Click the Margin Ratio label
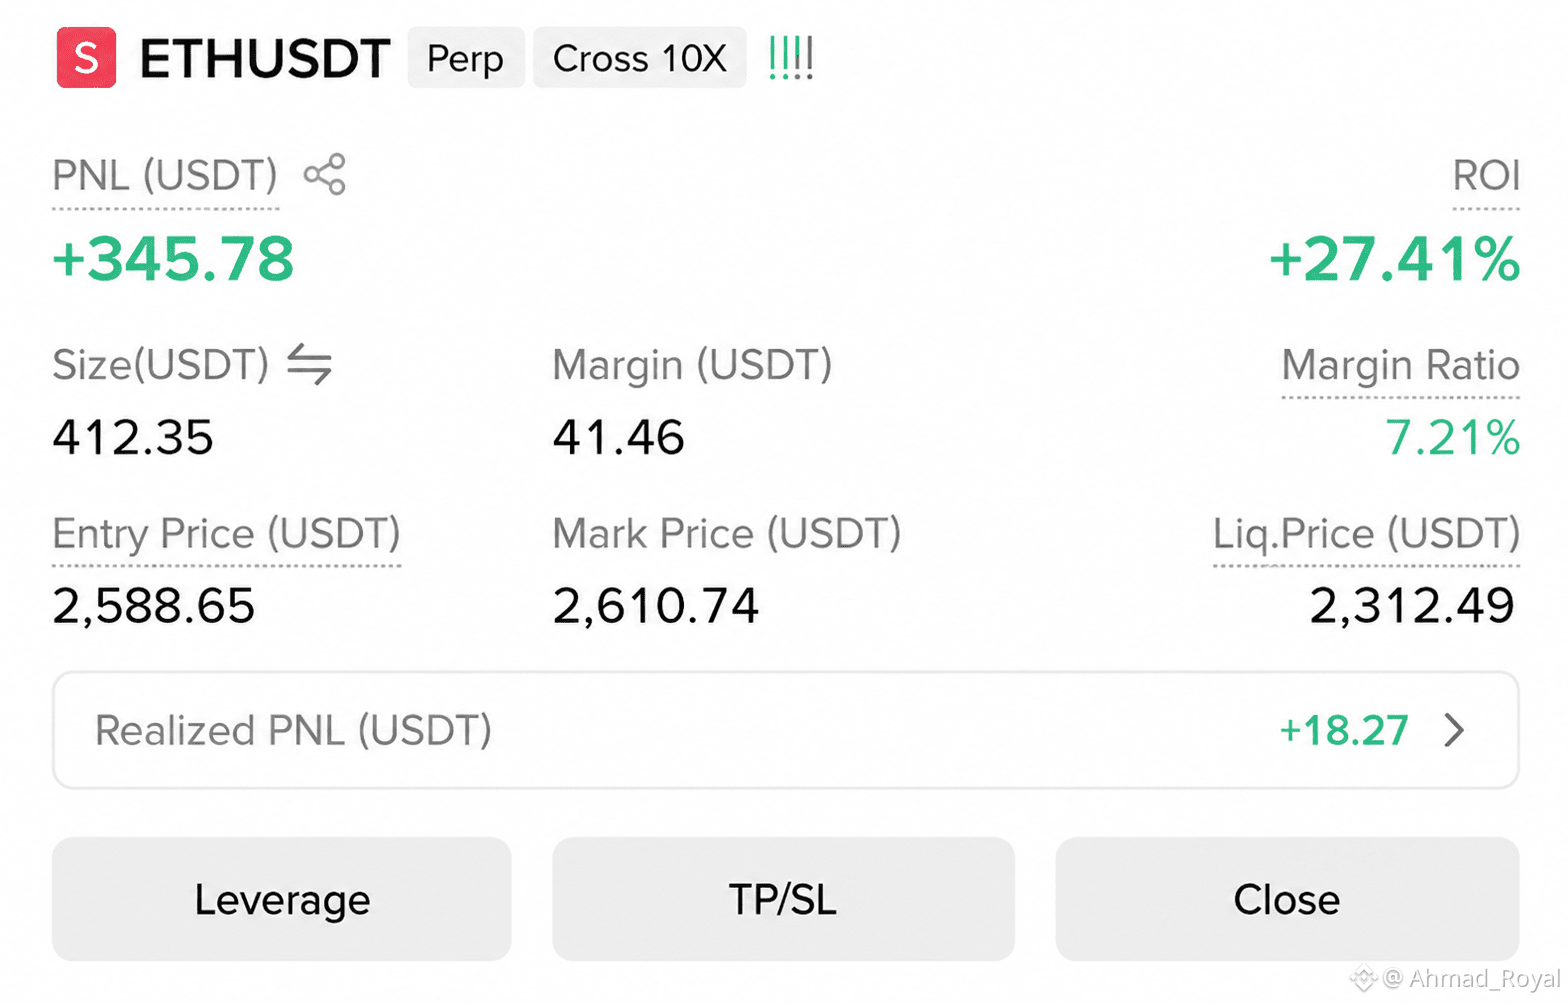 pos(1400,365)
